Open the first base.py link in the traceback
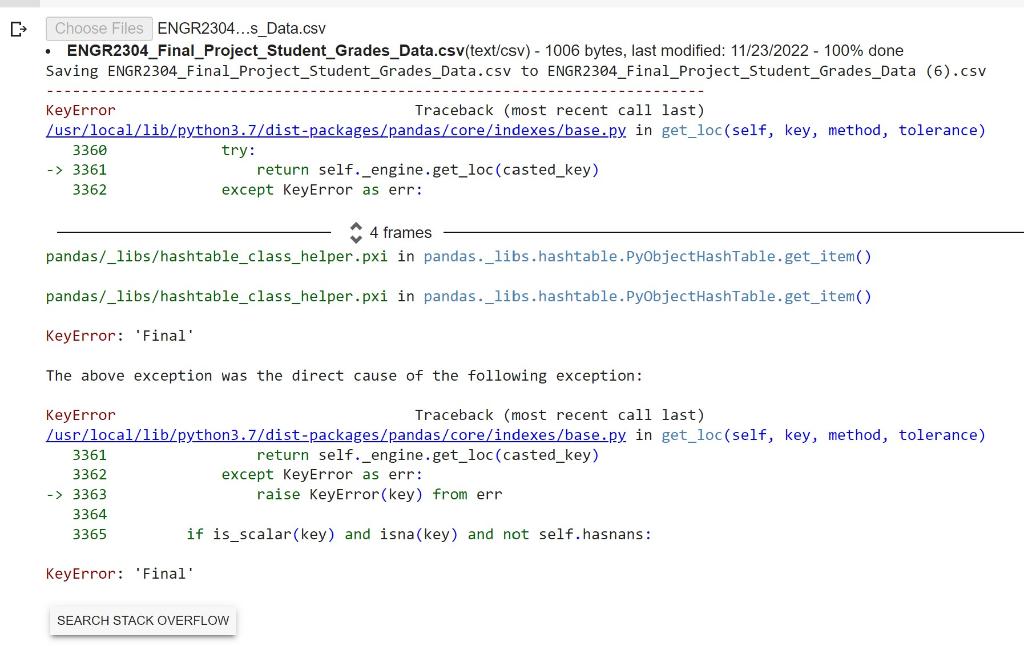This screenshot has height=646, width=1024. (x=335, y=130)
